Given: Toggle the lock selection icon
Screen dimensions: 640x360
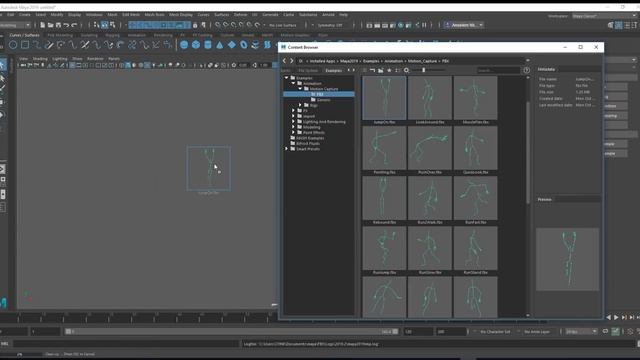Looking at the screenshot, I should coord(195,25).
